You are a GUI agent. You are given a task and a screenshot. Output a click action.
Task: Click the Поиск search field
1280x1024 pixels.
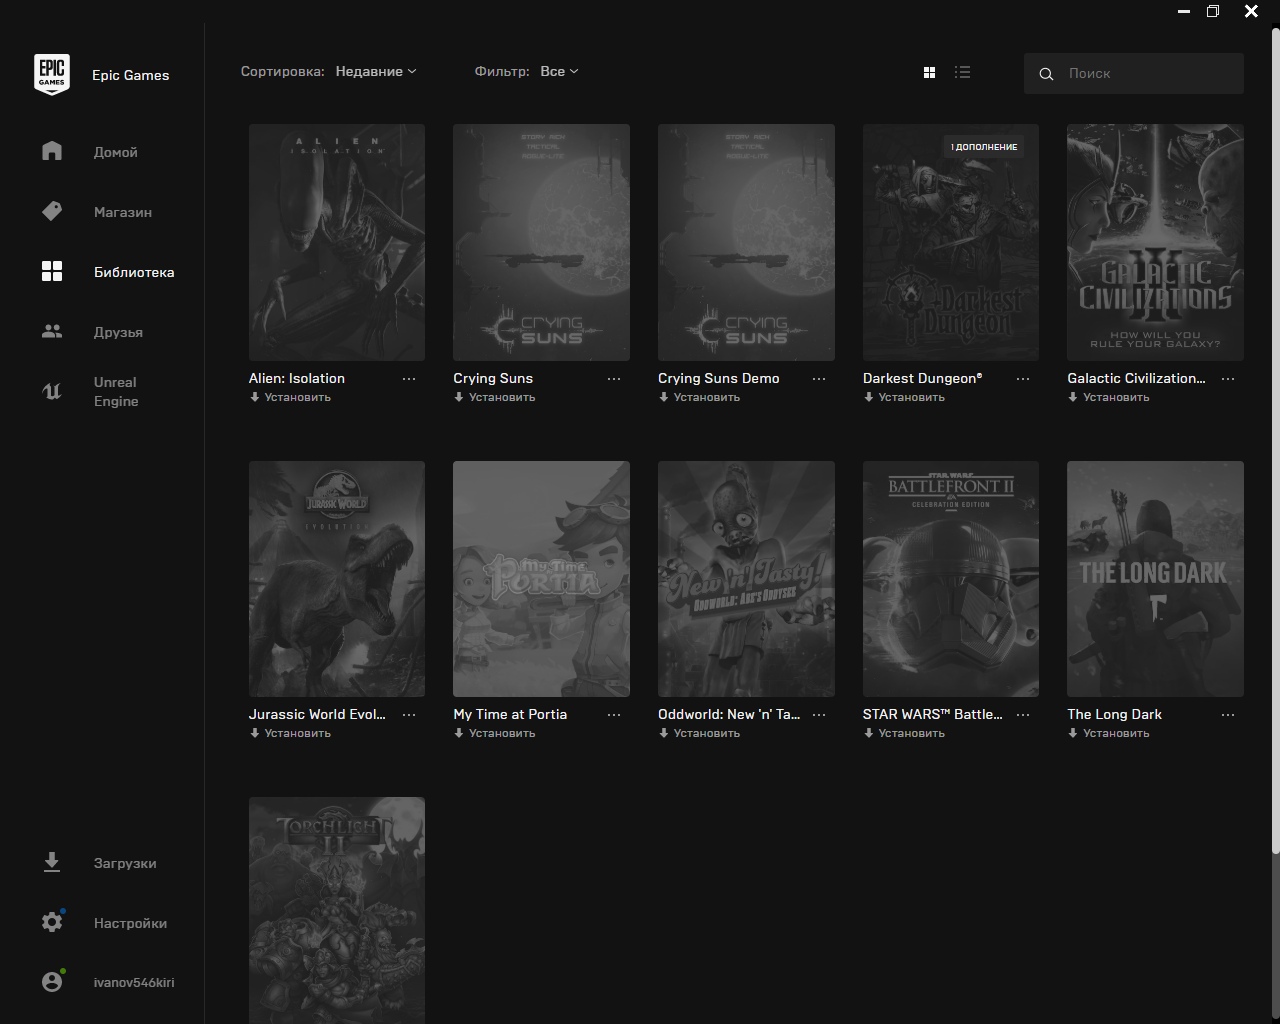tap(1134, 73)
